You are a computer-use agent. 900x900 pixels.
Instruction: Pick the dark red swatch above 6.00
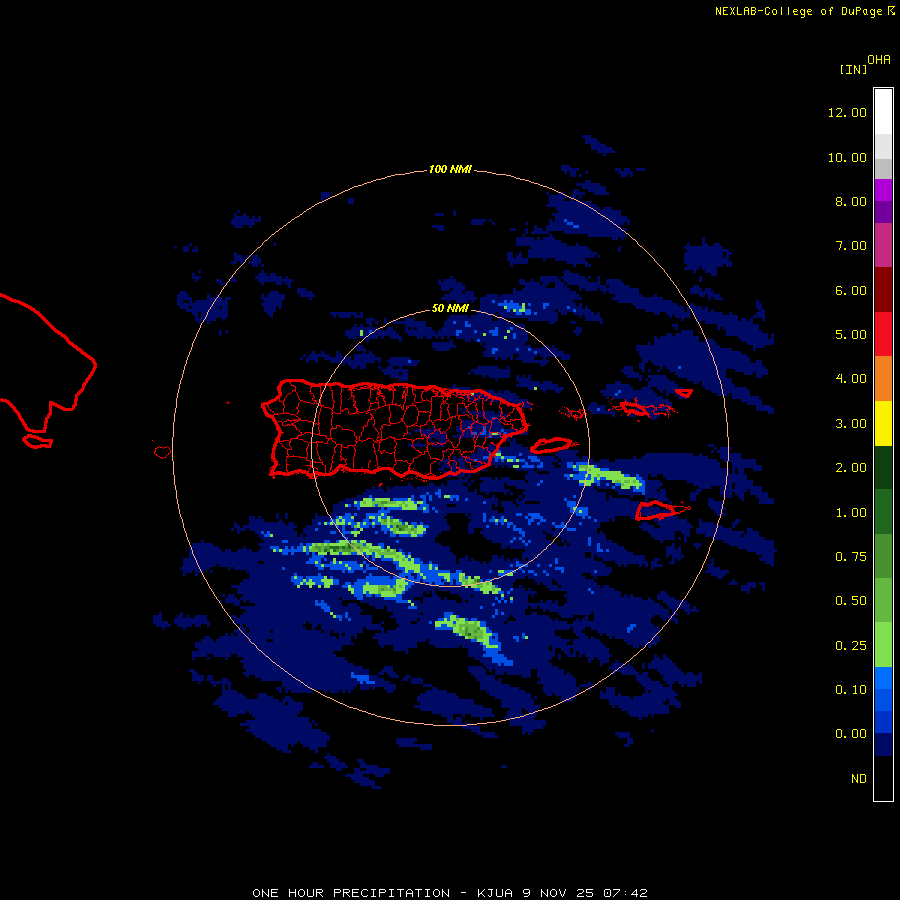click(883, 290)
